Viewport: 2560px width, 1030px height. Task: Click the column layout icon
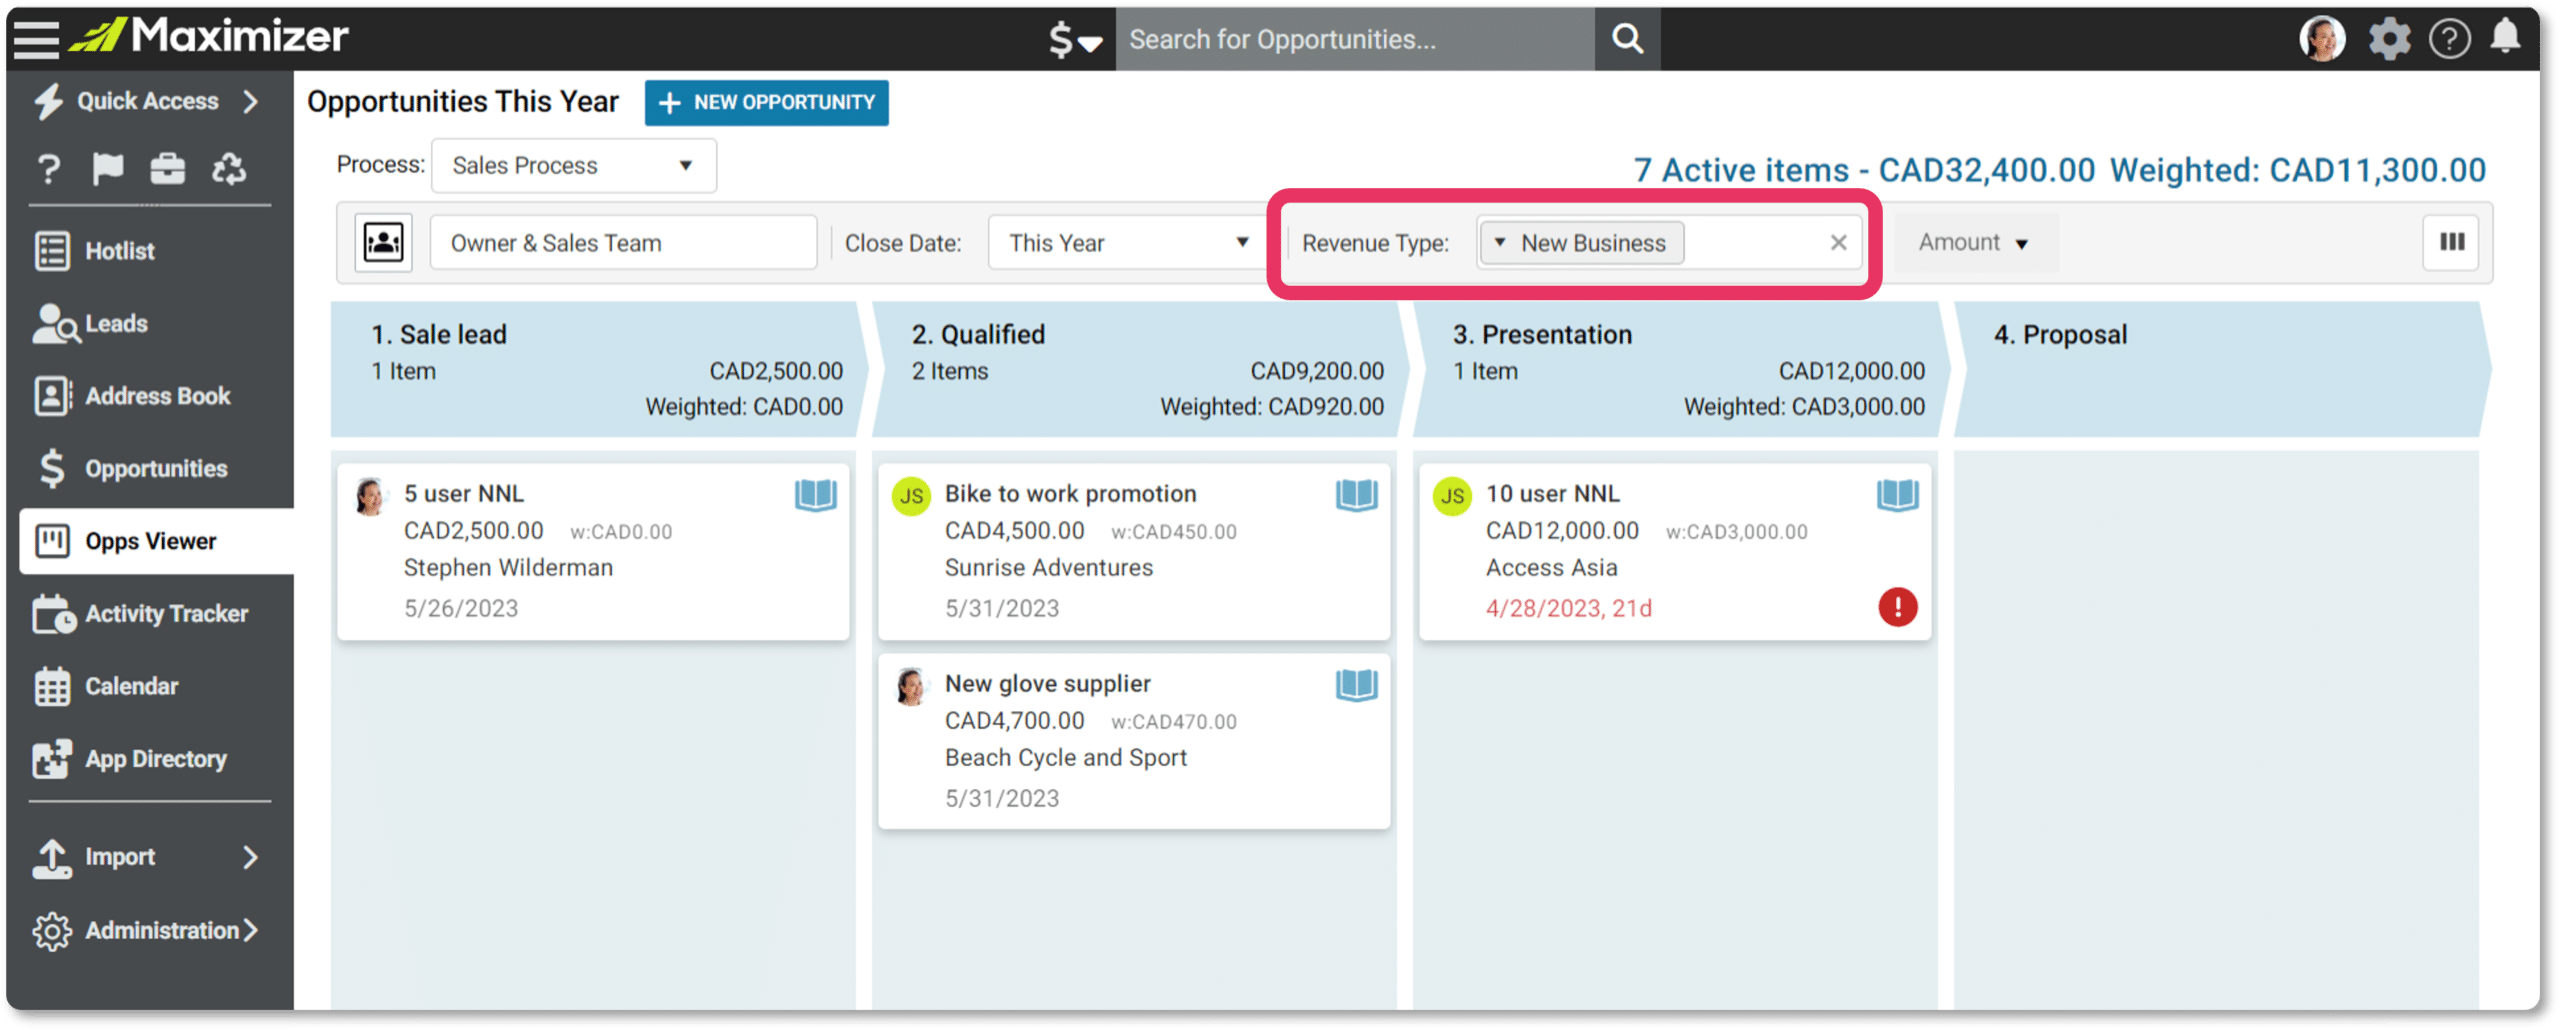(x=2451, y=242)
